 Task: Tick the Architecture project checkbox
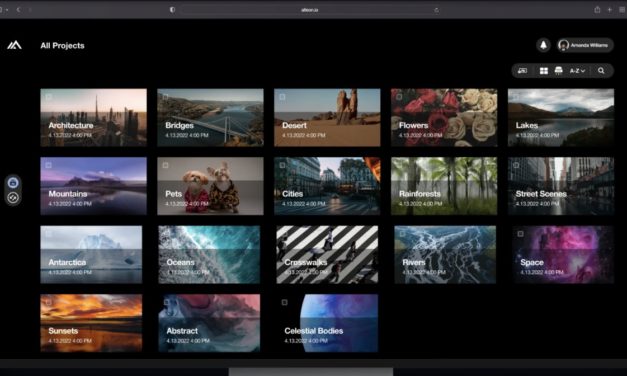coord(48,97)
